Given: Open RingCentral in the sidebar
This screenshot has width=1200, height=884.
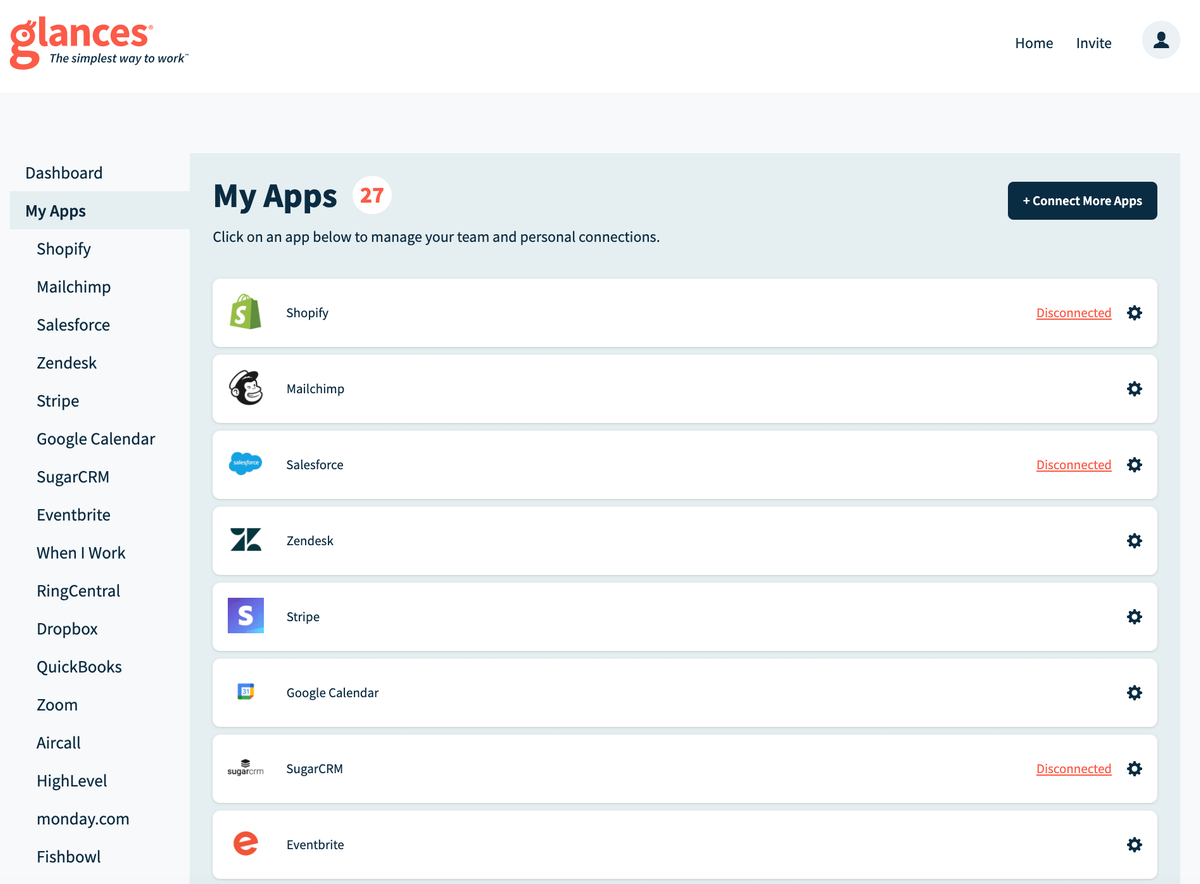Looking at the screenshot, I should point(78,591).
